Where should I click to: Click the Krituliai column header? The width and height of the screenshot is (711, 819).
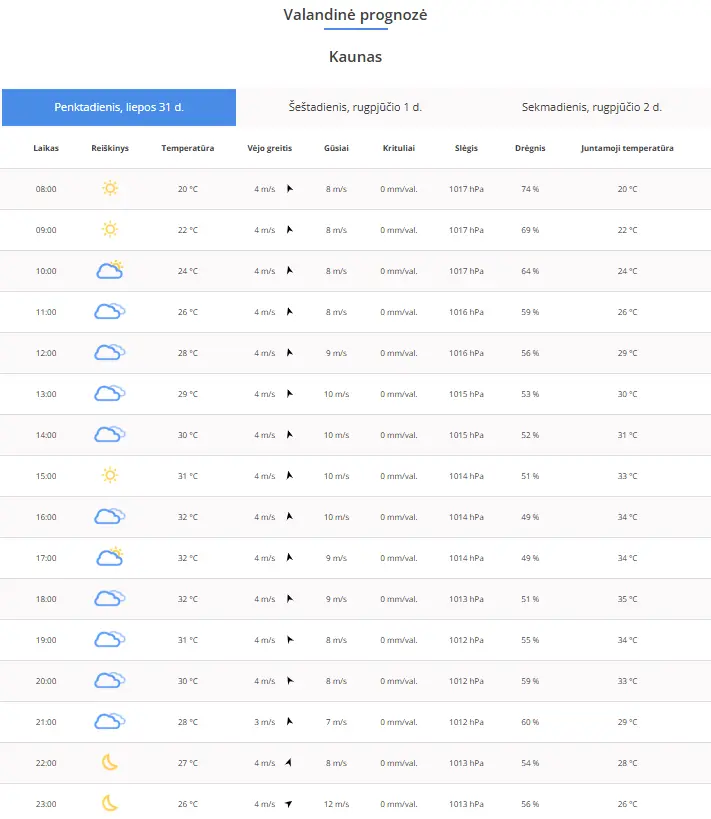399,148
